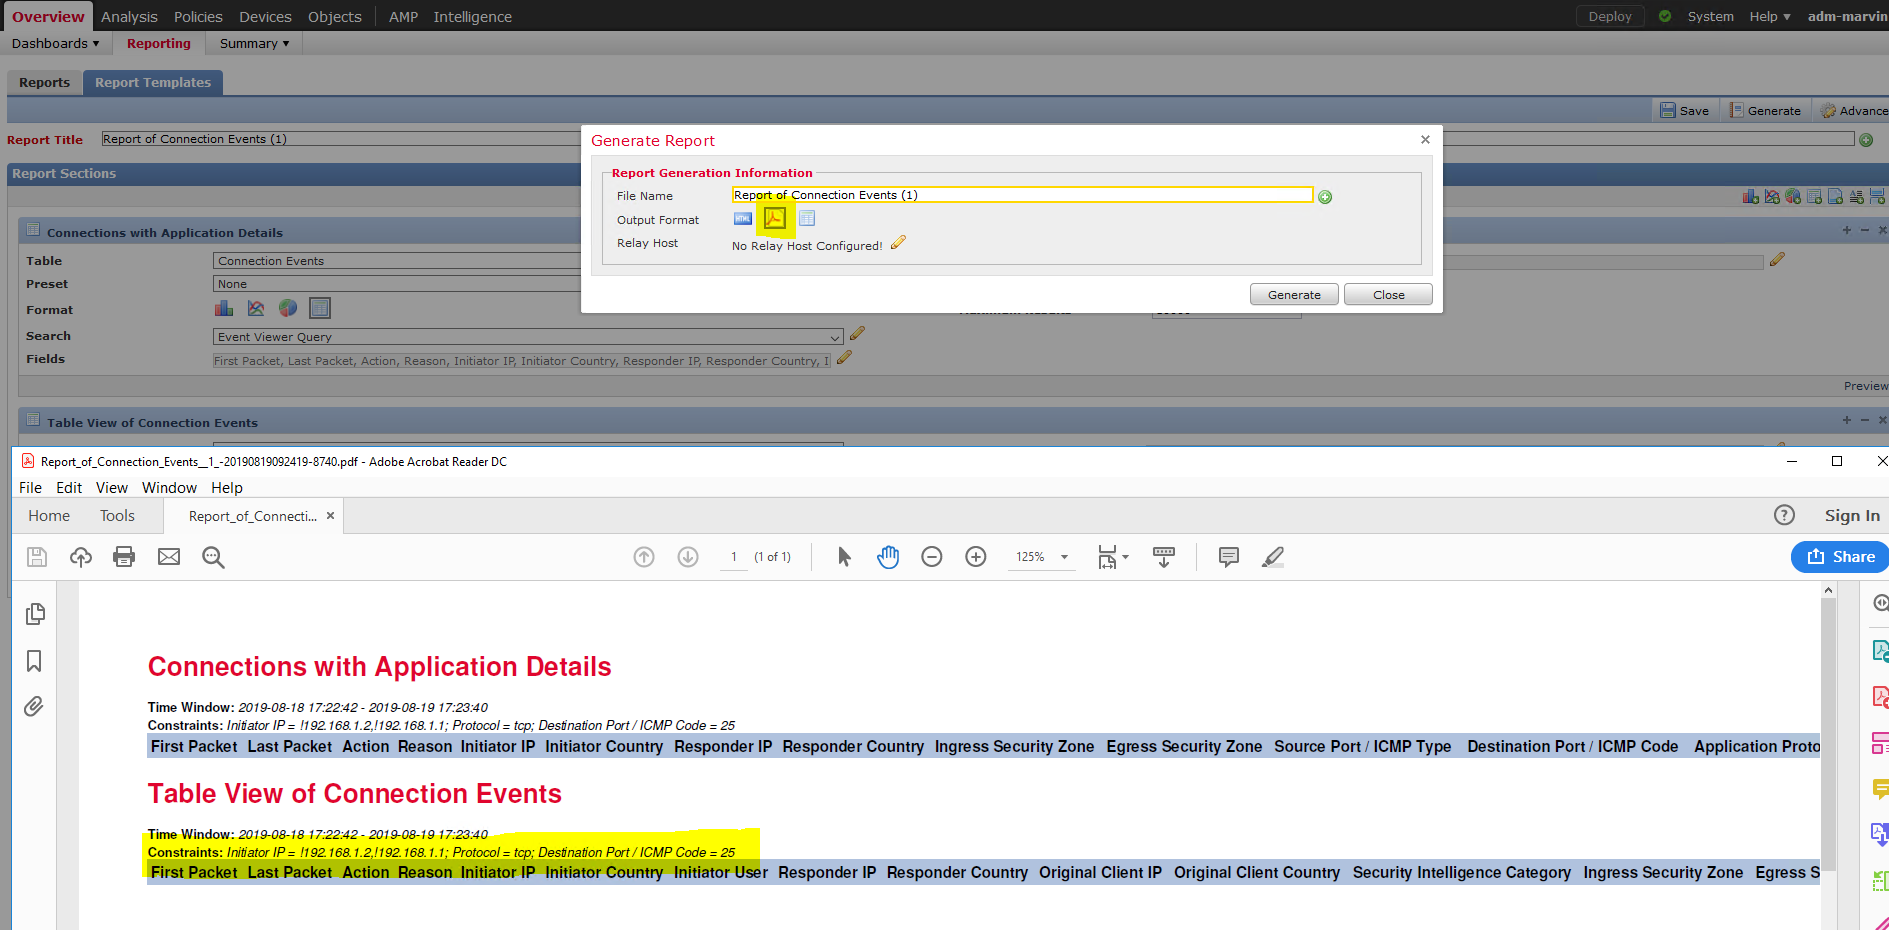This screenshot has width=1889, height=930.
Task: Click Sign In in Acrobat Reader
Action: (1851, 515)
